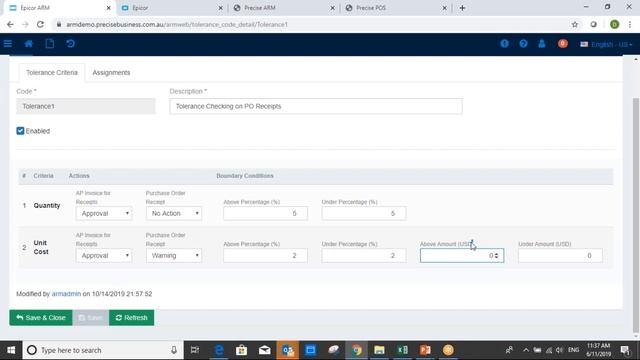Click the browser back arrow
Viewport: 640px width, 360px height.
[10, 24]
